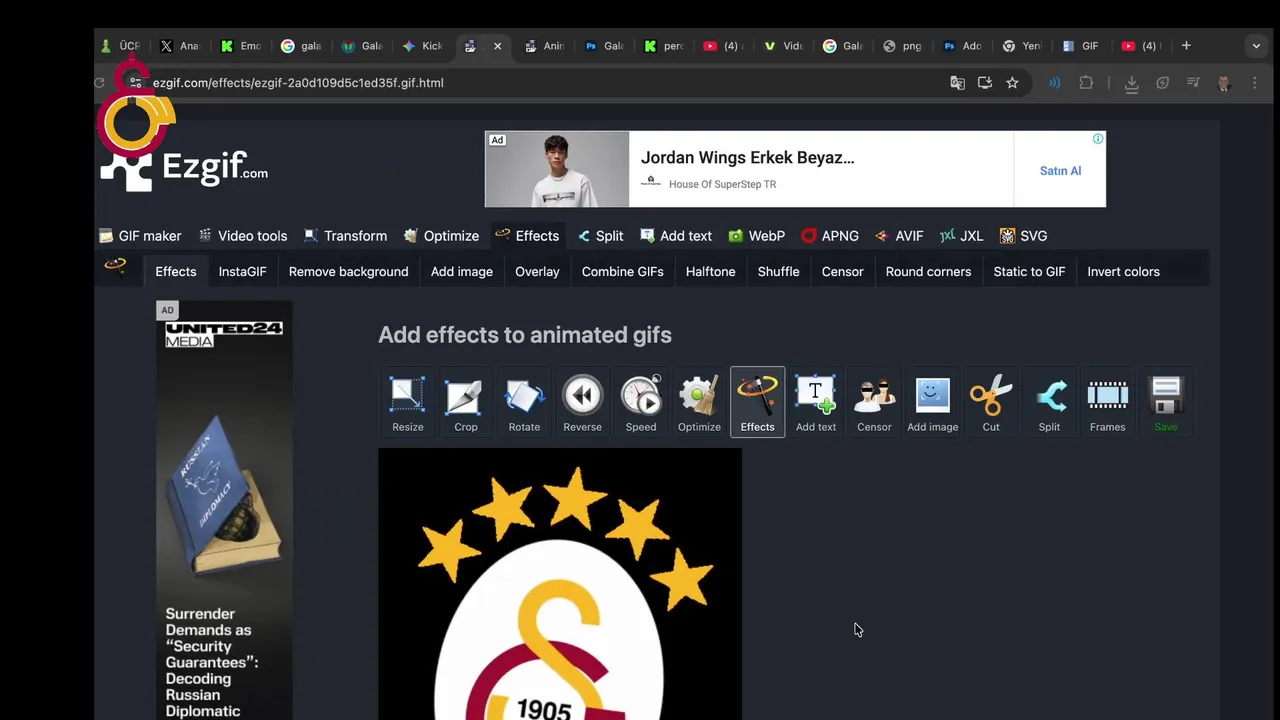Switch to the Kick browser tab
Image resolution: width=1280 pixels, height=720 pixels.
point(422,46)
